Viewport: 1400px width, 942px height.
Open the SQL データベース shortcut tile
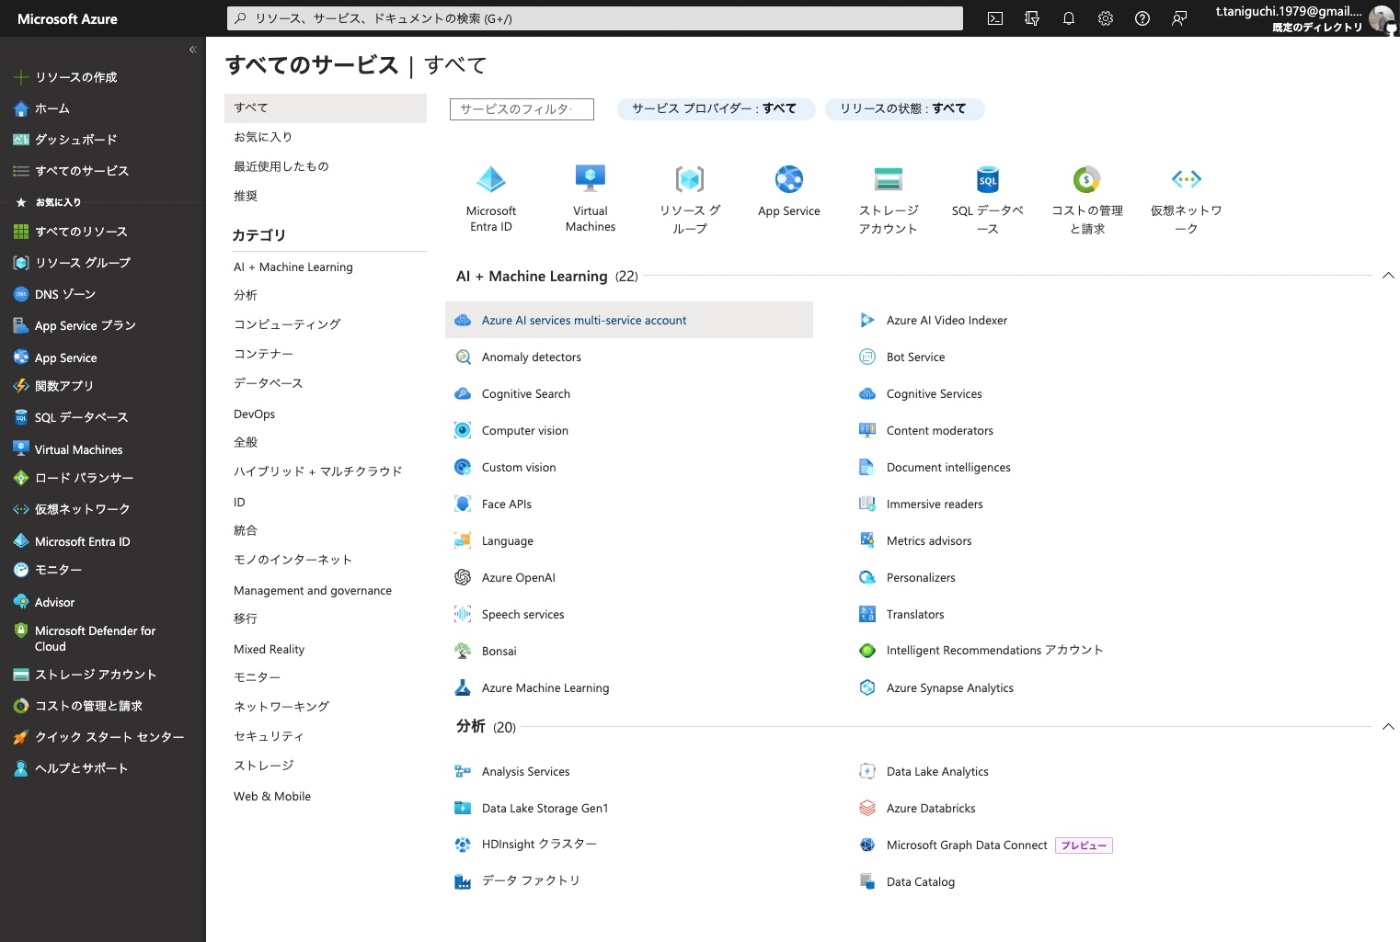[x=987, y=198]
